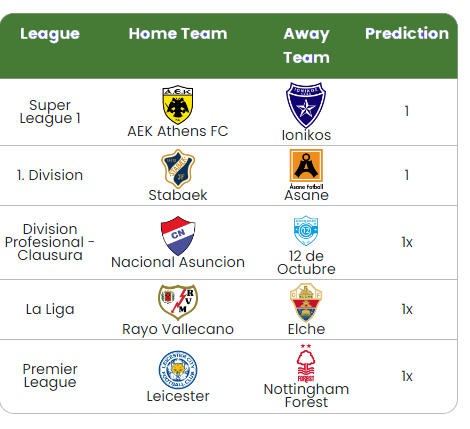Select the Premier League league label
Viewport: 470px width, 429px height.
50,376
